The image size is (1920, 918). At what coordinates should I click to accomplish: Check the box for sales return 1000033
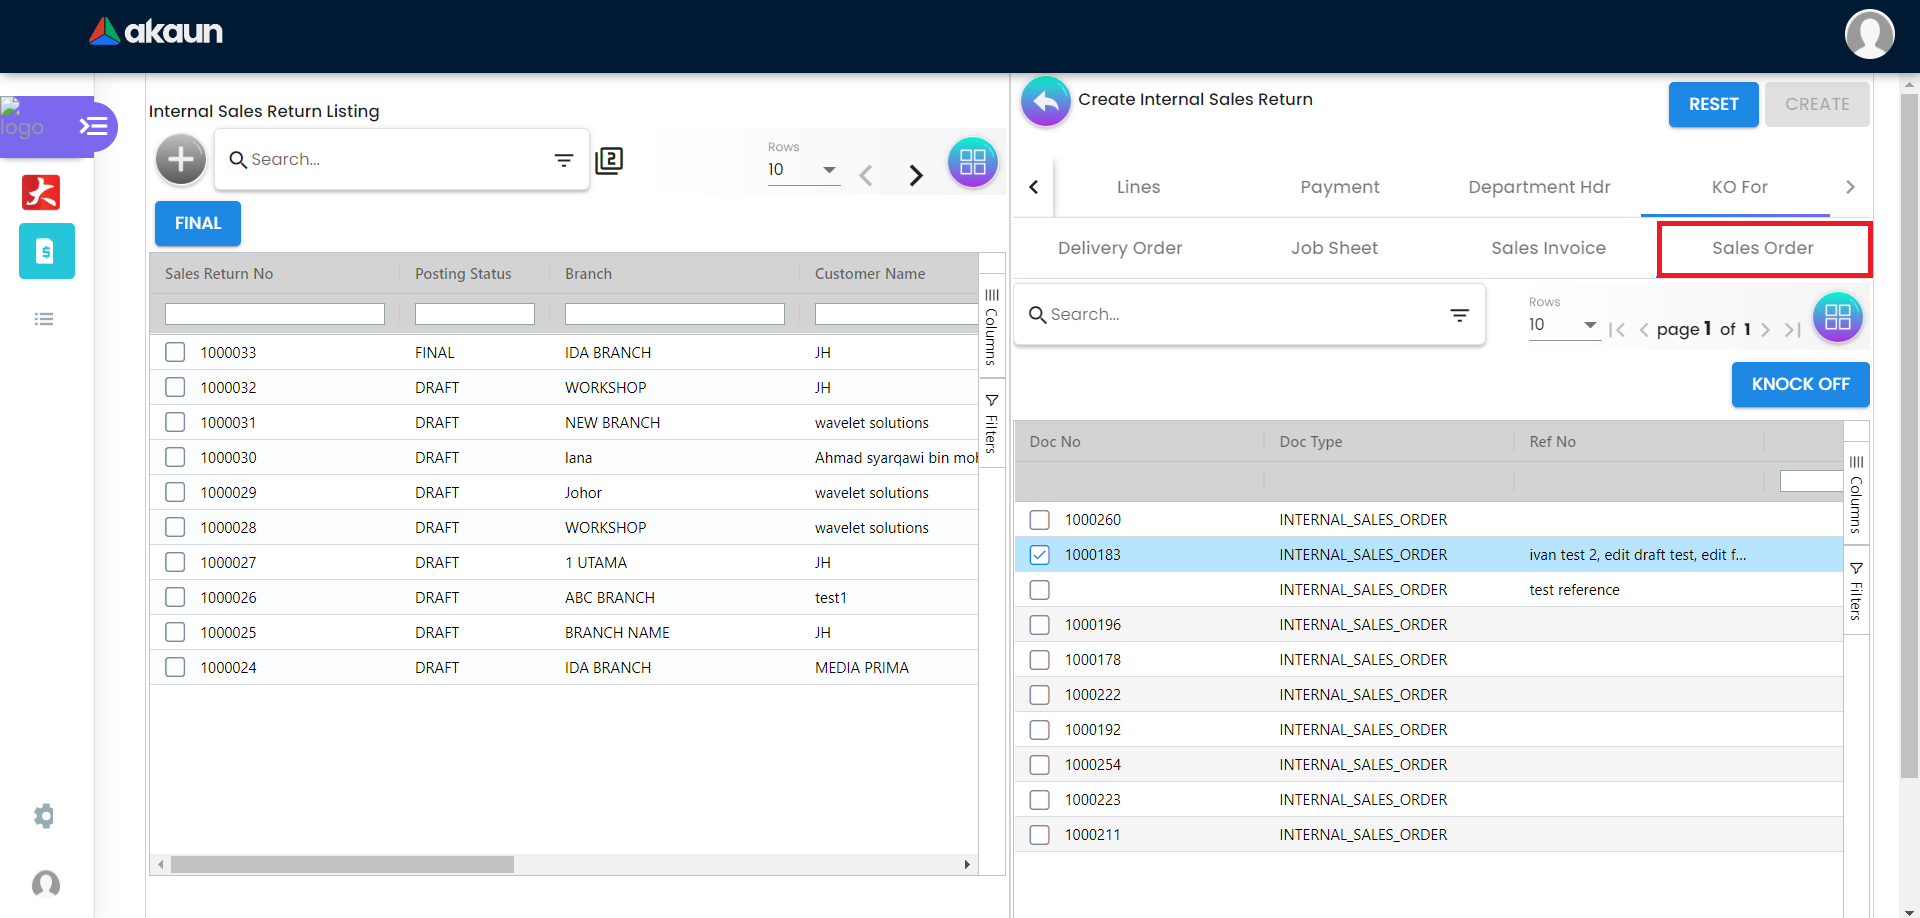tap(175, 352)
